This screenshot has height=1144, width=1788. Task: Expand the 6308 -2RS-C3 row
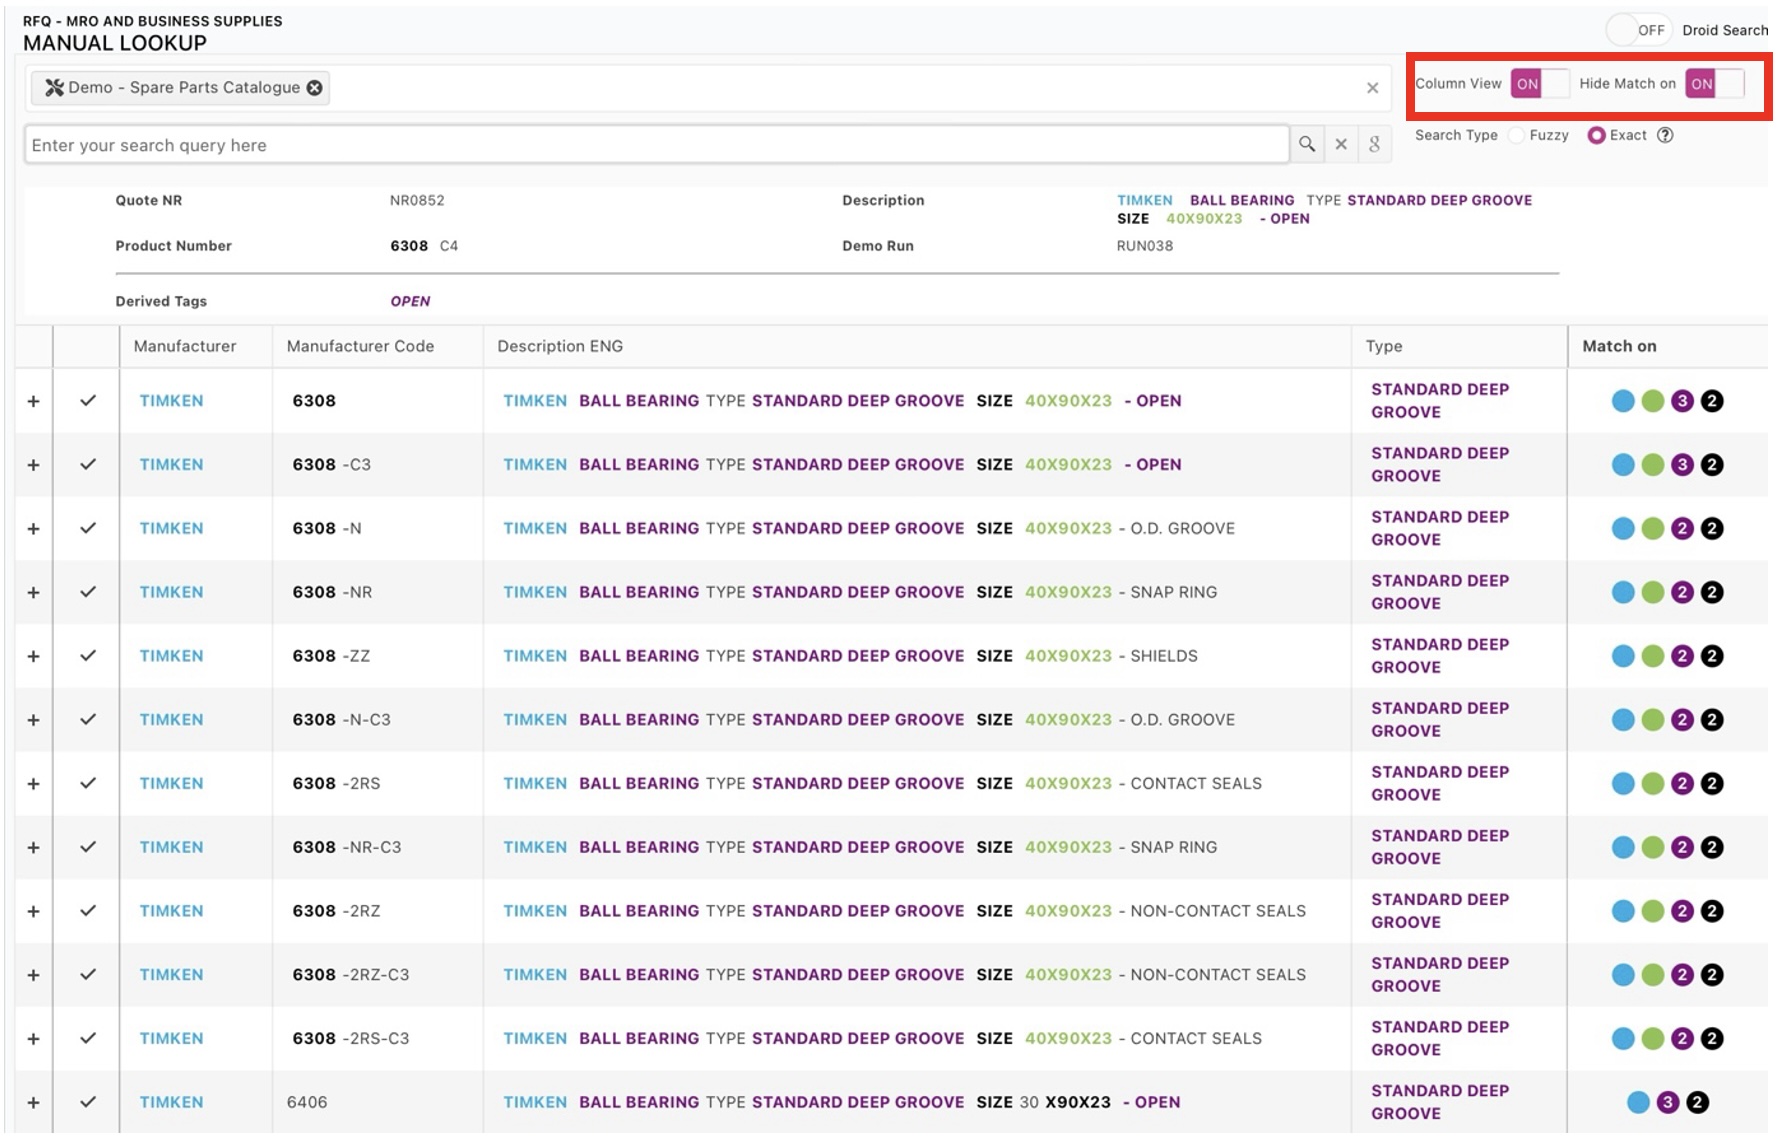(33, 1039)
